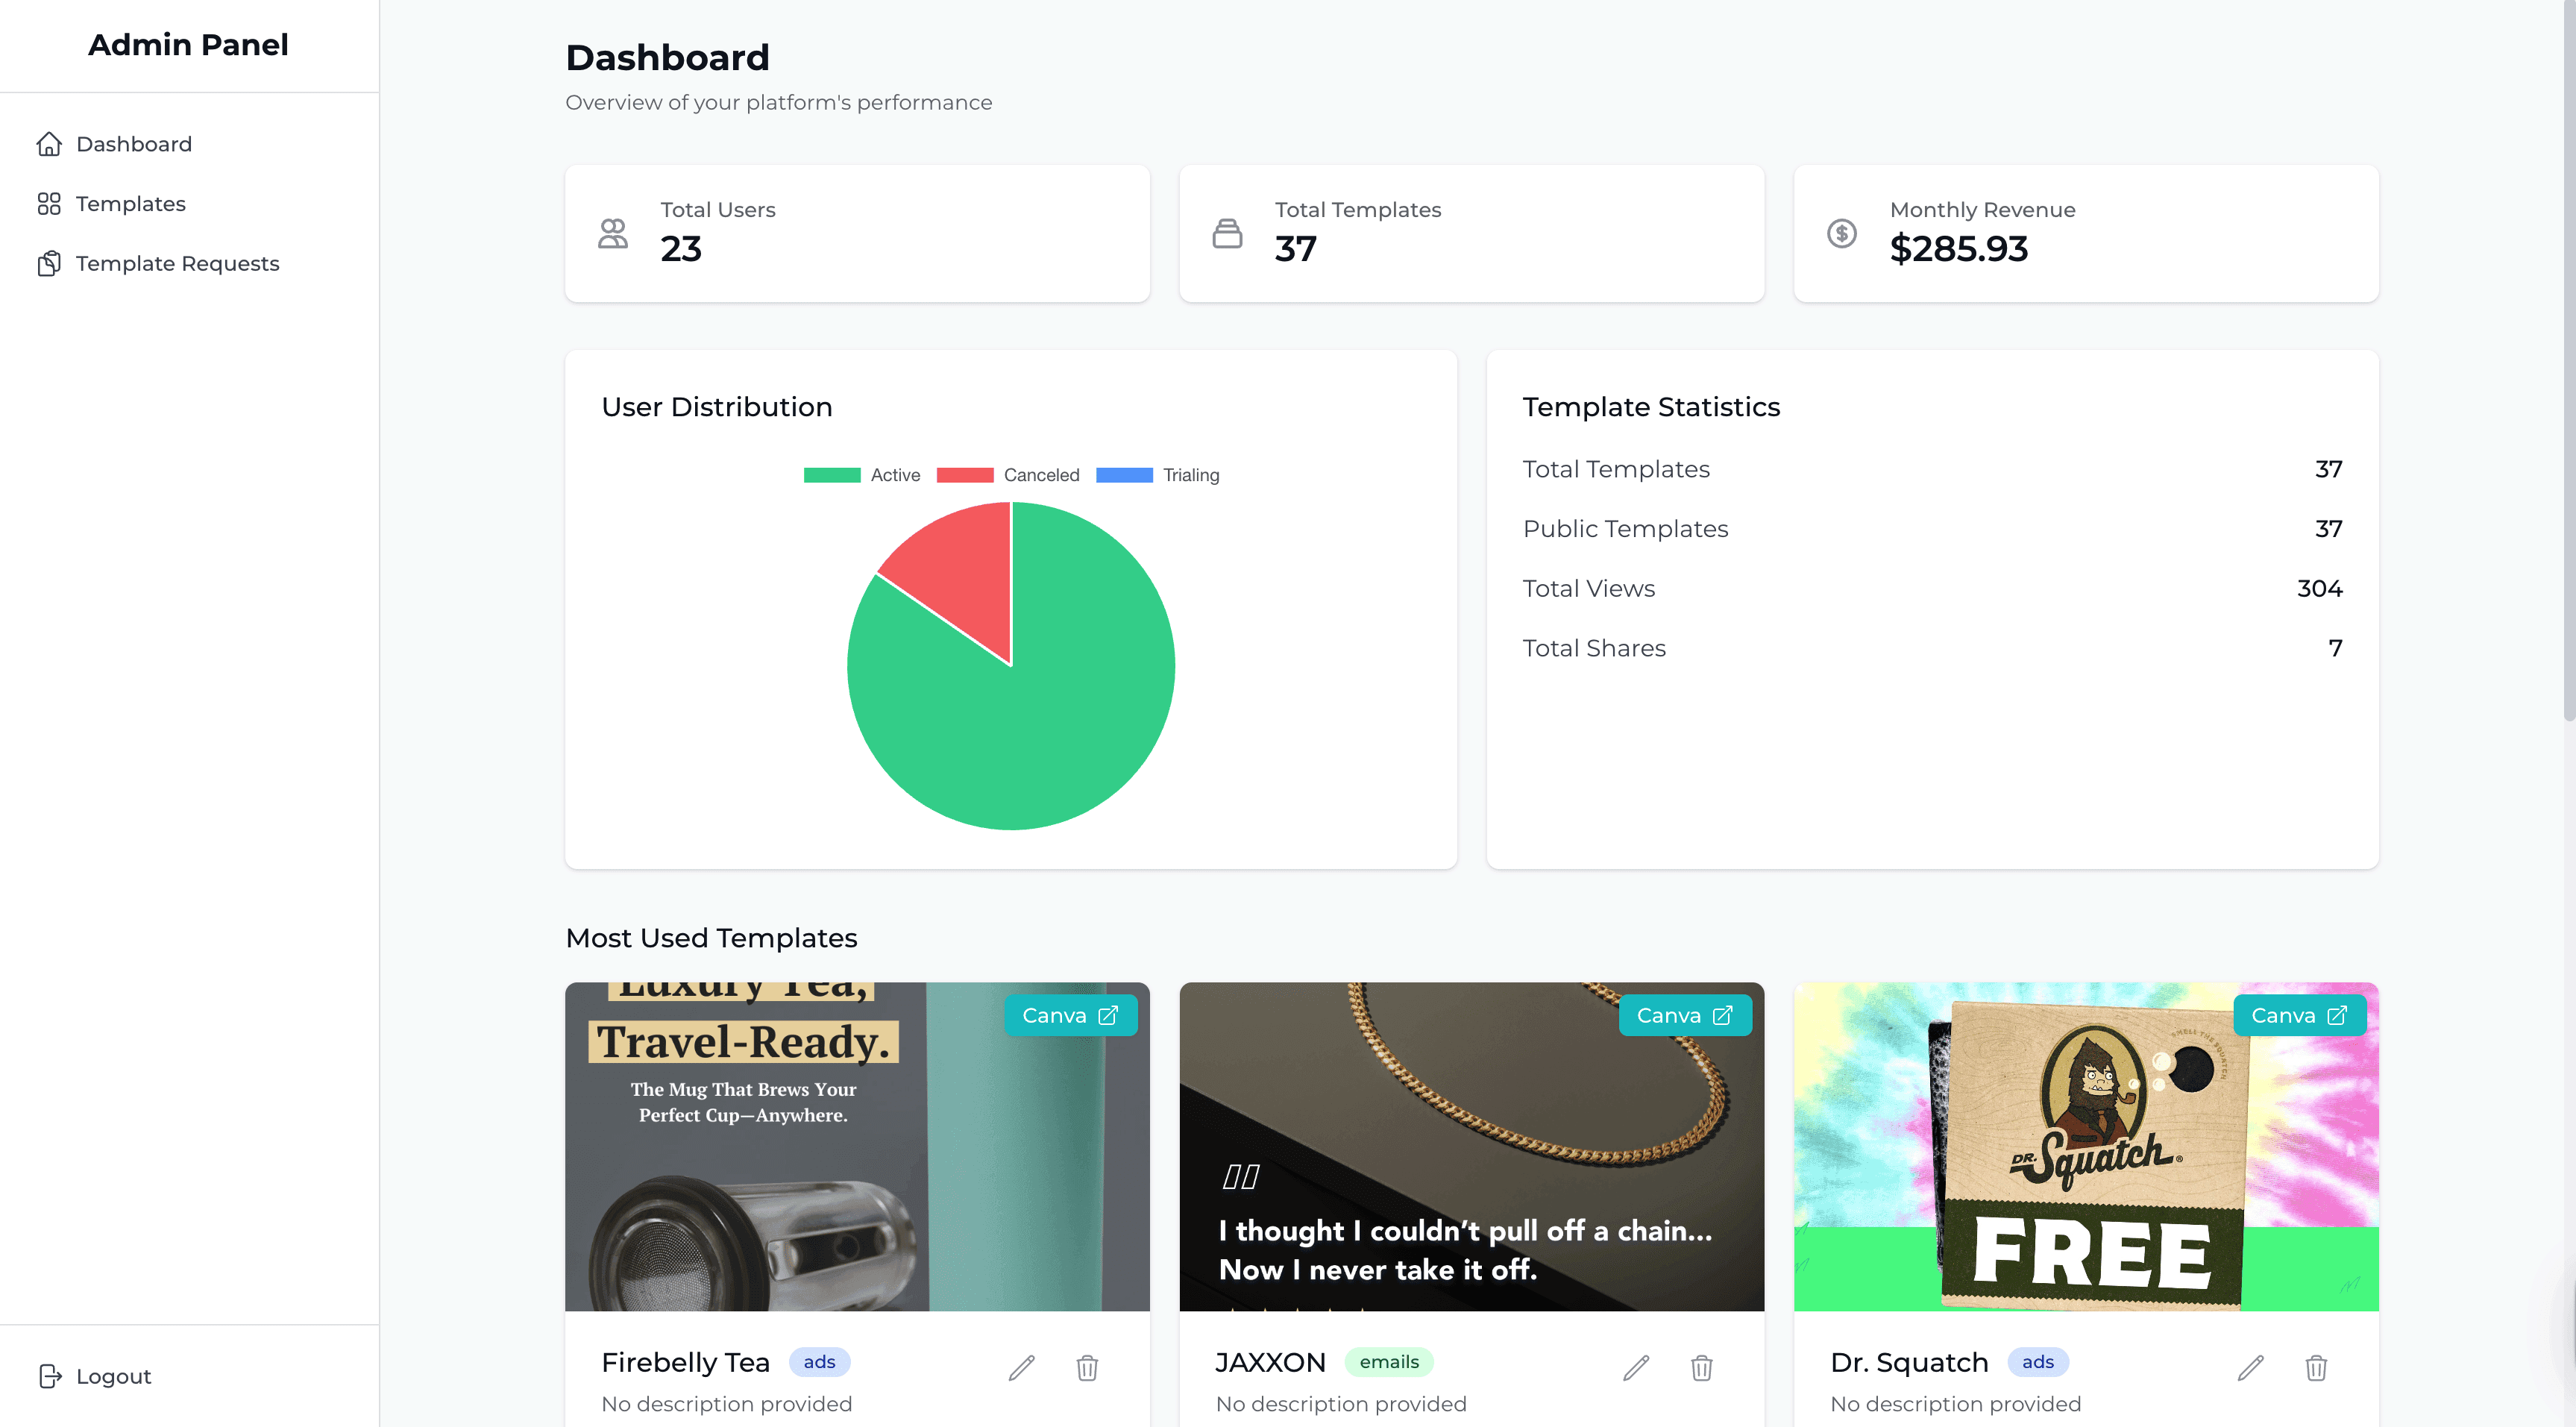The height and width of the screenshot is (1427, 2576).
Task: Click the Total Views value 304
Action: click(x=2319, y=589)
